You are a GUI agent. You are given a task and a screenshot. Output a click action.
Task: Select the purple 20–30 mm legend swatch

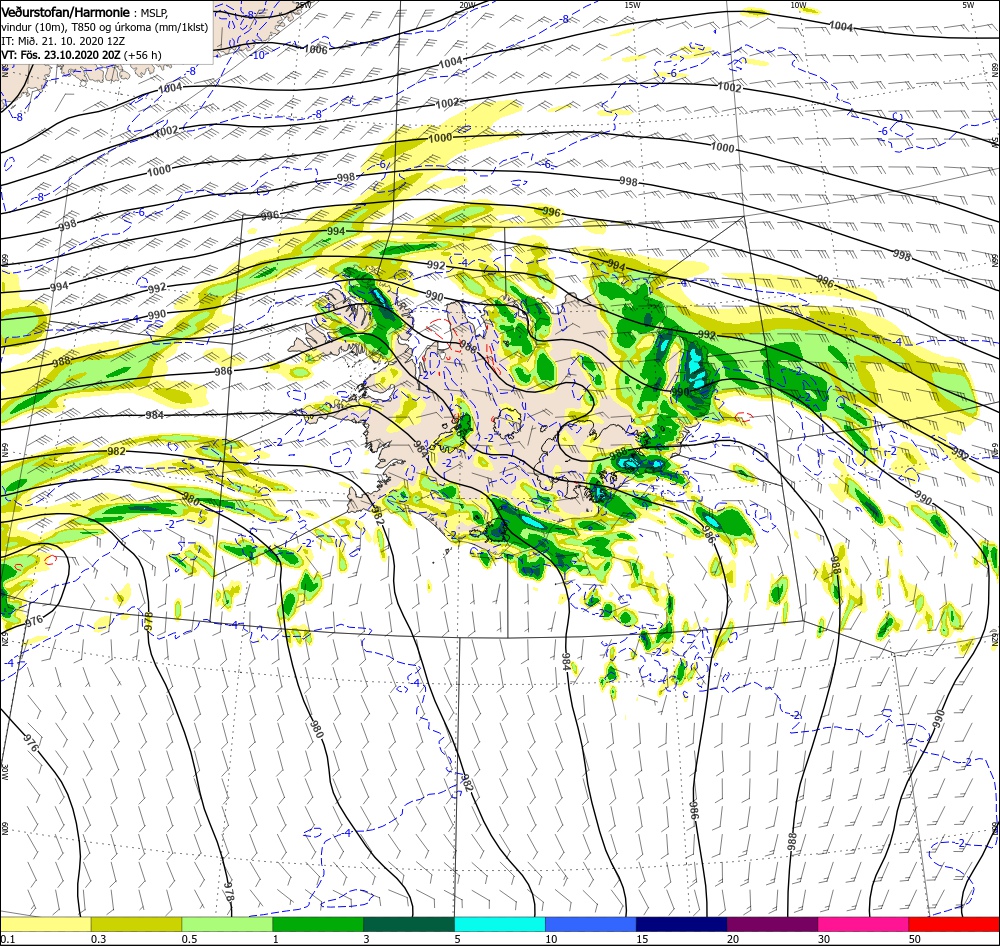[x=772, y=924]
